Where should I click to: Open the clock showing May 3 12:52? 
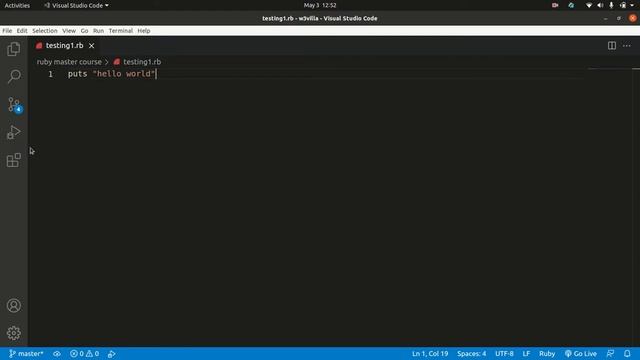pos(320,5)
